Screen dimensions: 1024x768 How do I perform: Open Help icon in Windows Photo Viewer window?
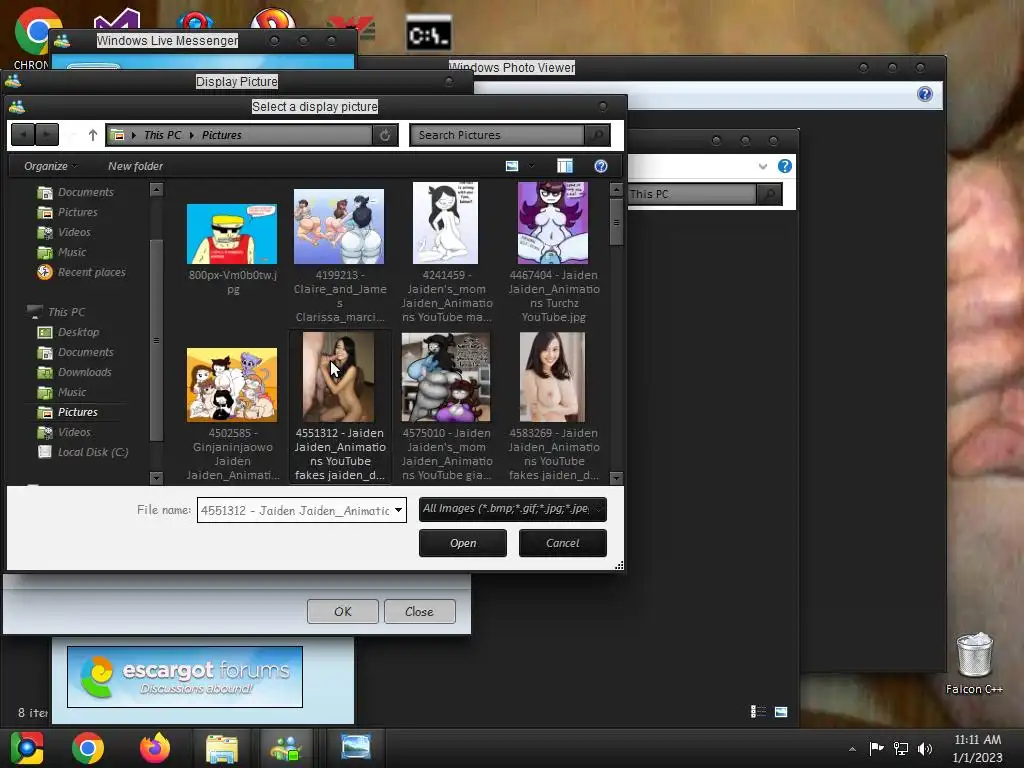(x=925, y=94)
